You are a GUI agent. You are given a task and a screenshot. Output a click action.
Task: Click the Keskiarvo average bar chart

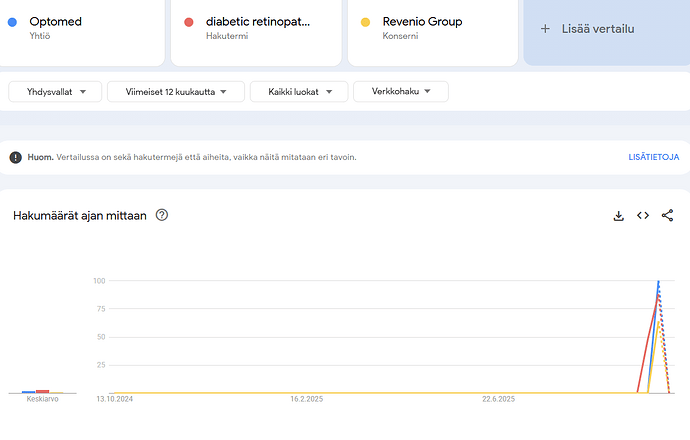click(x=42, y=392)
